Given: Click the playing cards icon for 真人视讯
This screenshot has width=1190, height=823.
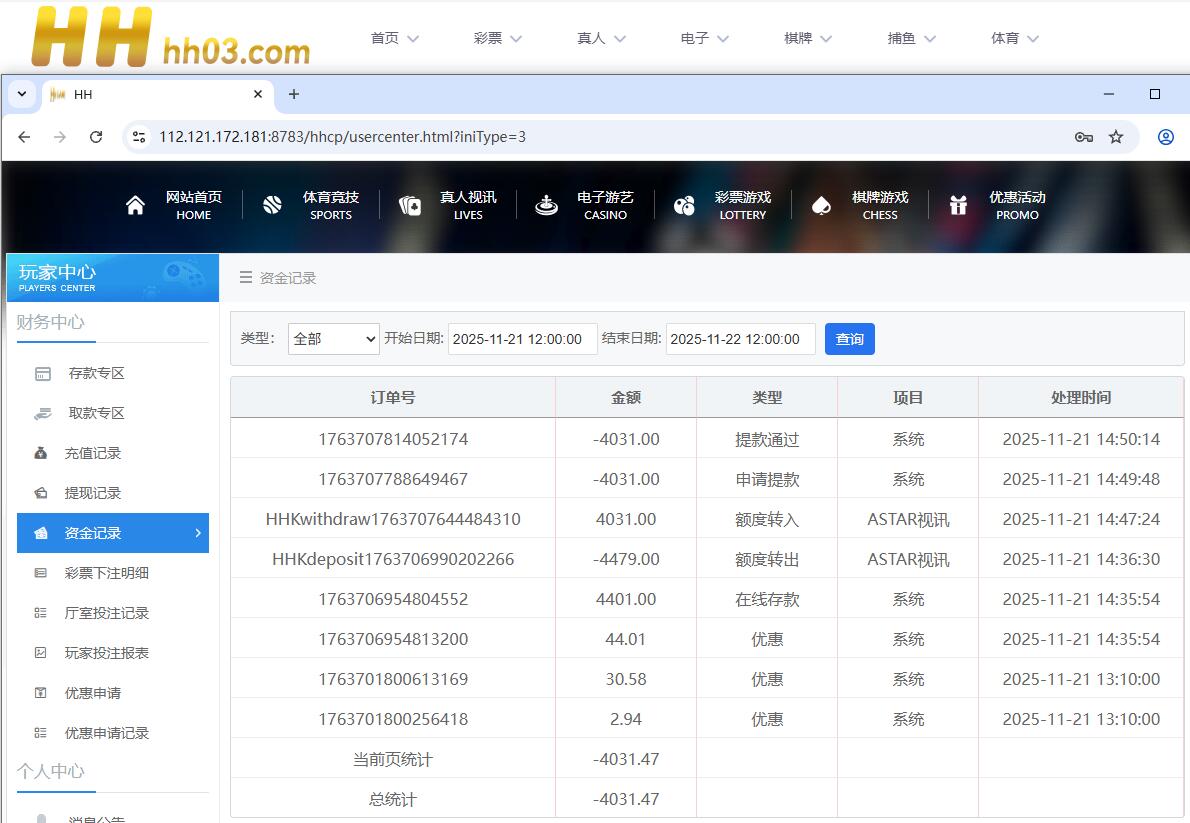Looking at the screenshot, I should coord(410,205).
